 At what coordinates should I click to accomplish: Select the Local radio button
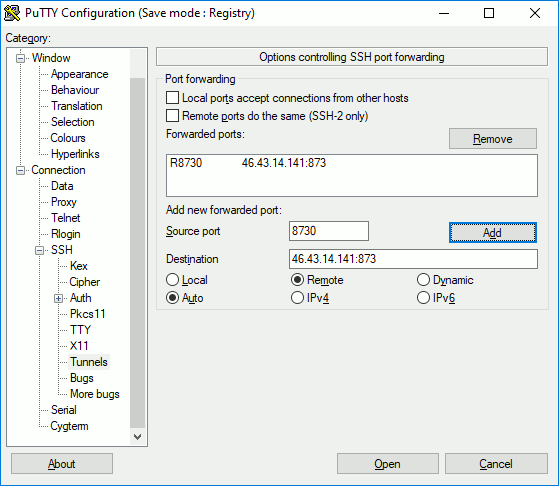click(x=173, y=280)
